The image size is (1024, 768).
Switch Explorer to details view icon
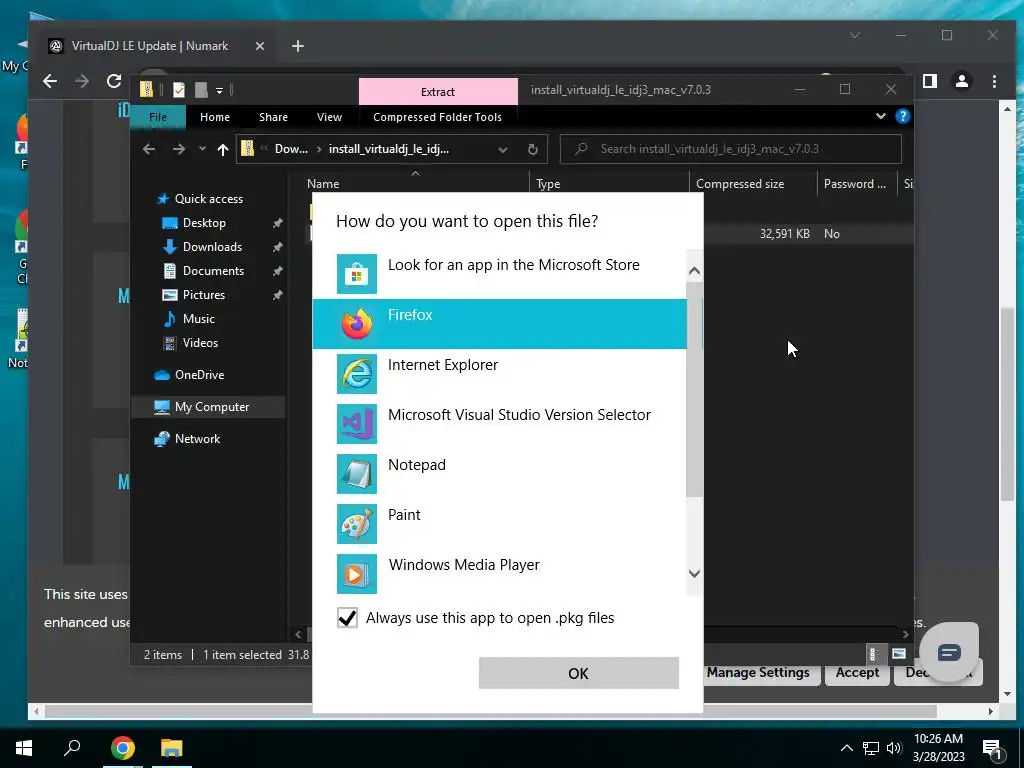872,654
